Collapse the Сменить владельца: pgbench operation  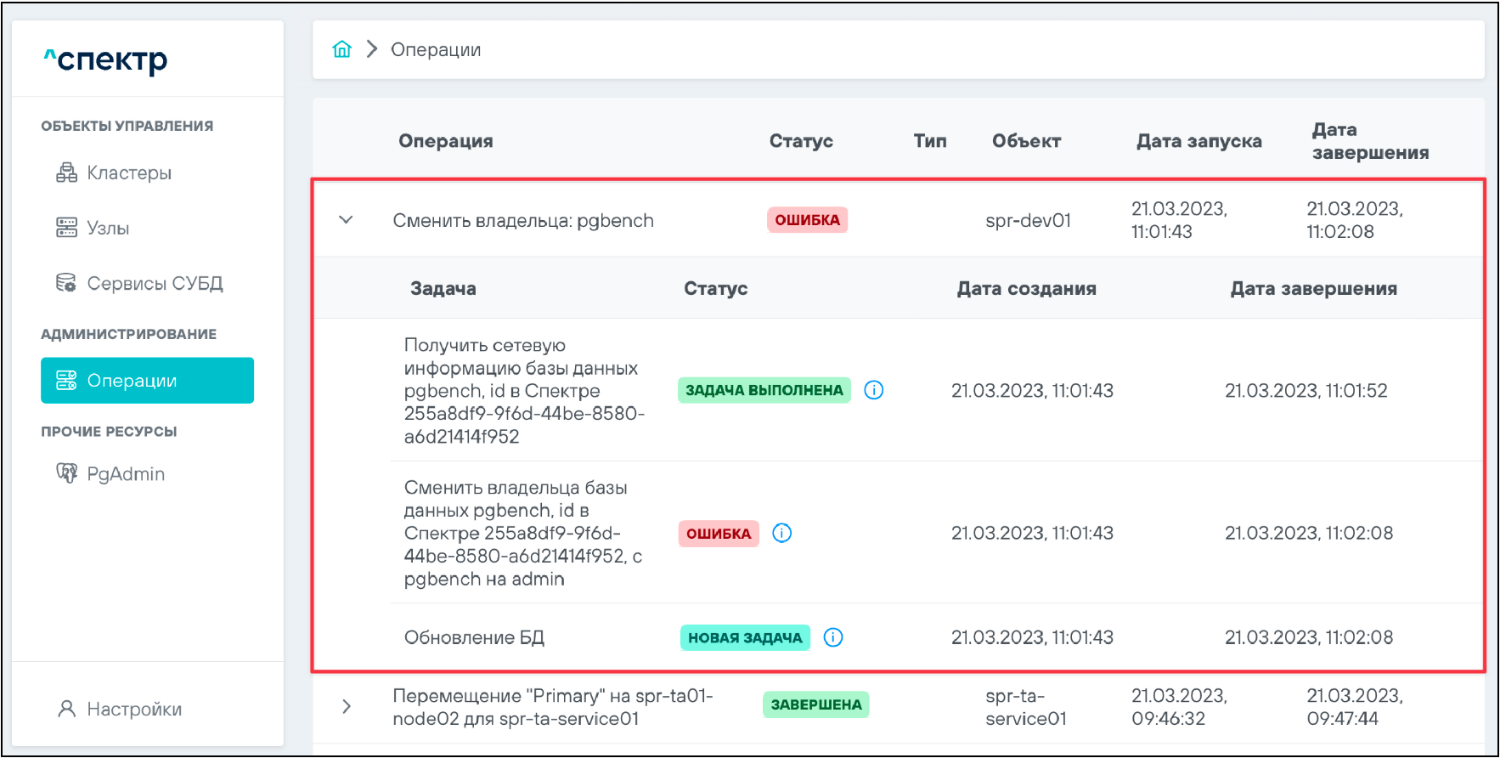pyautogui.click(x=346, y=220)
